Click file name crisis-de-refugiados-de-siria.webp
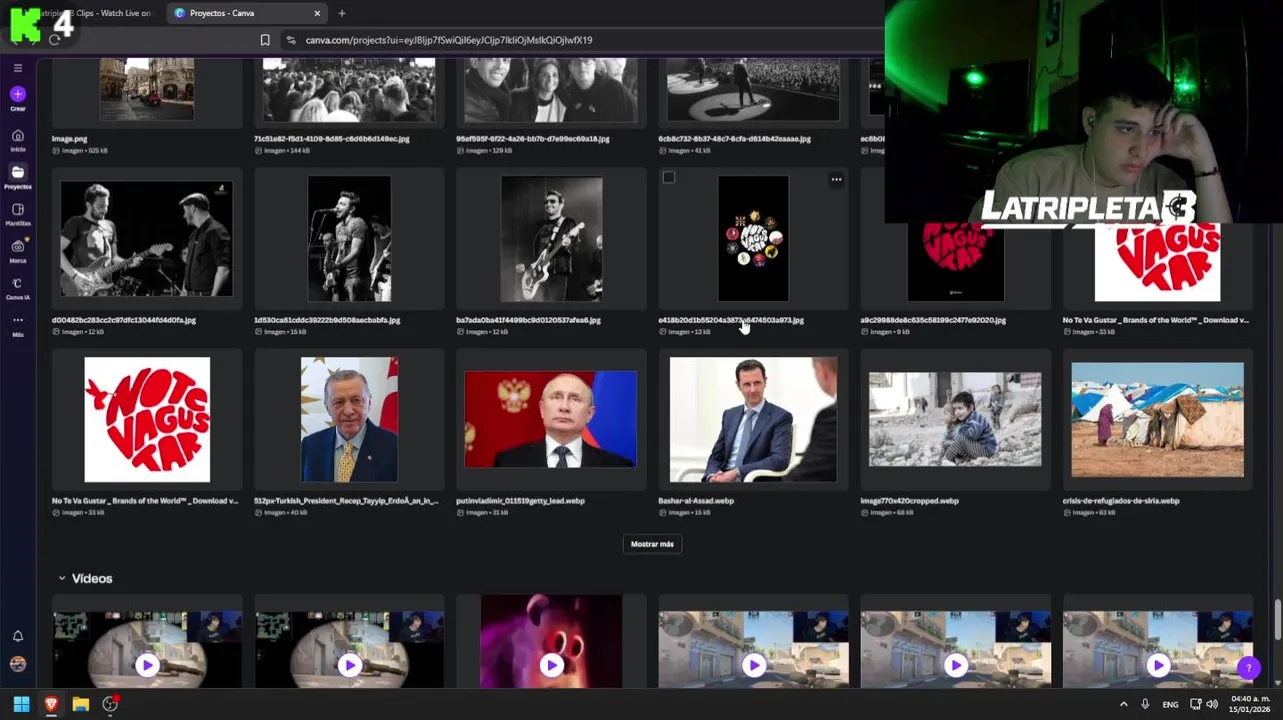 1121,501
